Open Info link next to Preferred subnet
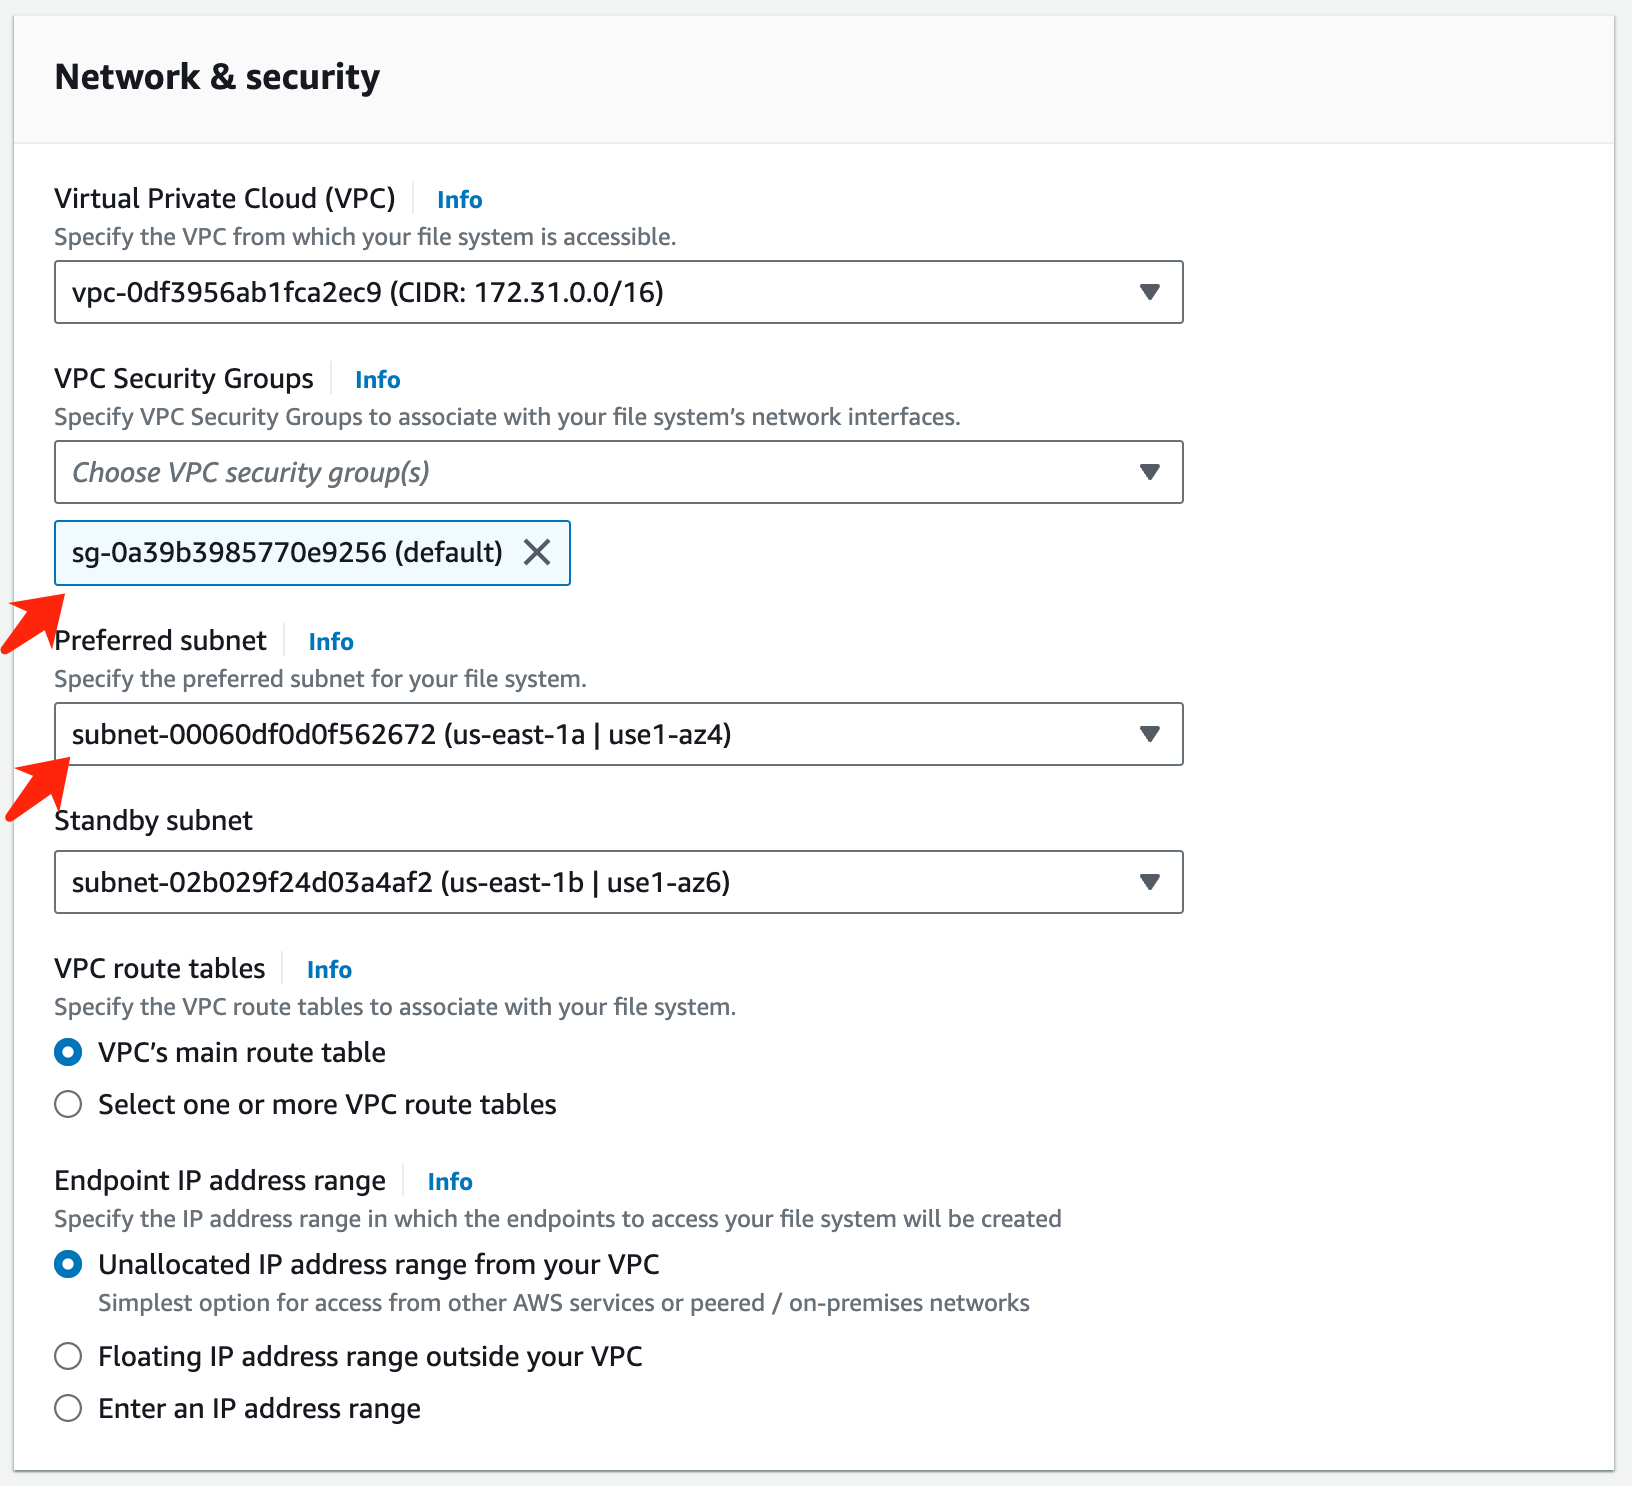 pos(331,642)
